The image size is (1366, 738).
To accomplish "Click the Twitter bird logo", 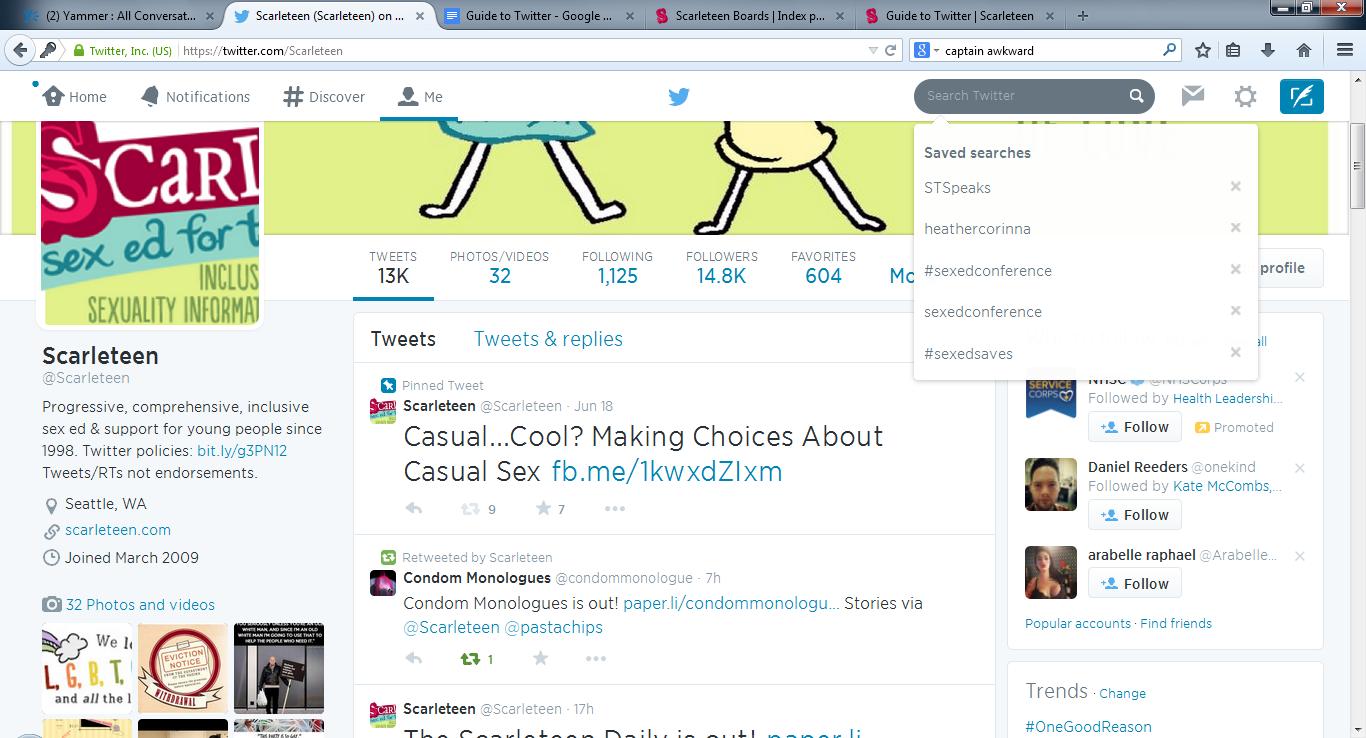I will [x=679, y=97].
